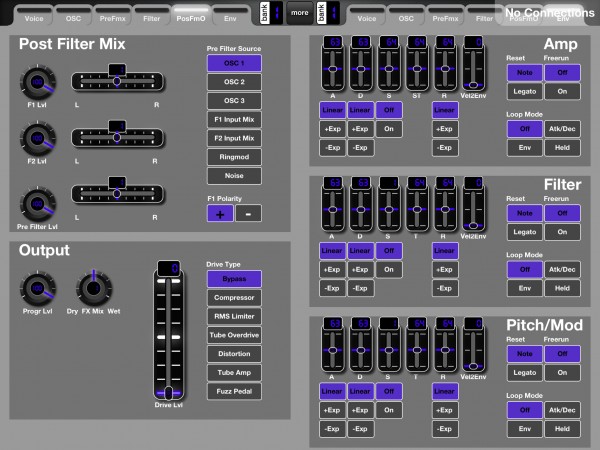The image size is (600, 450).
Task: Turn Pitch/Mod Freerun On
Action: coord(562,373)
